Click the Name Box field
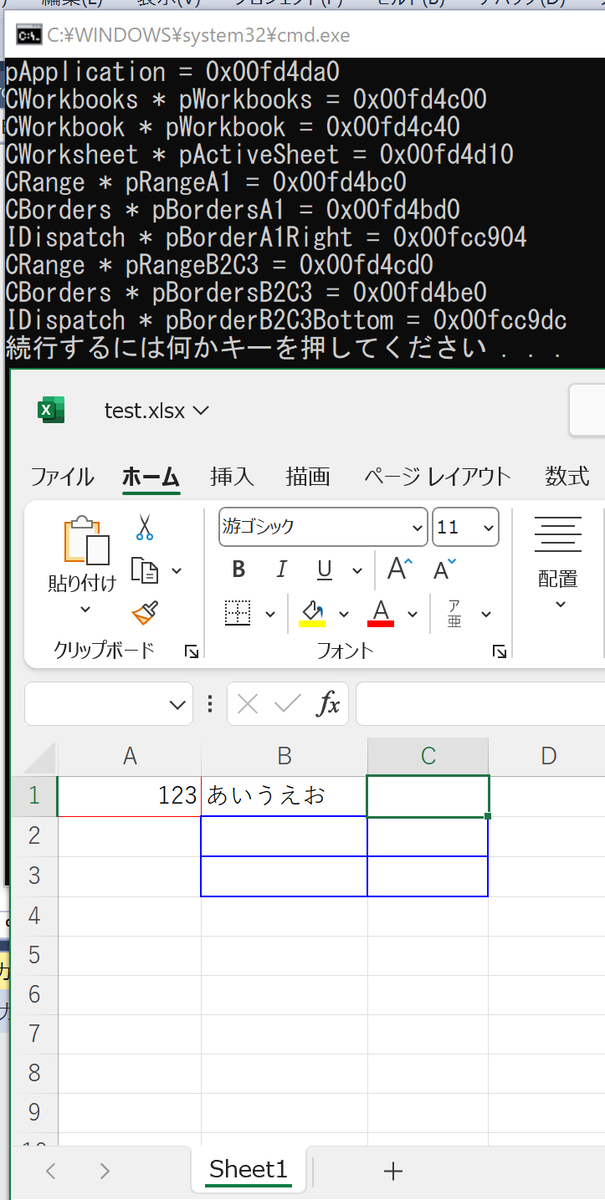The height and width of the screenshot is (1200, 605). (96, 704)
